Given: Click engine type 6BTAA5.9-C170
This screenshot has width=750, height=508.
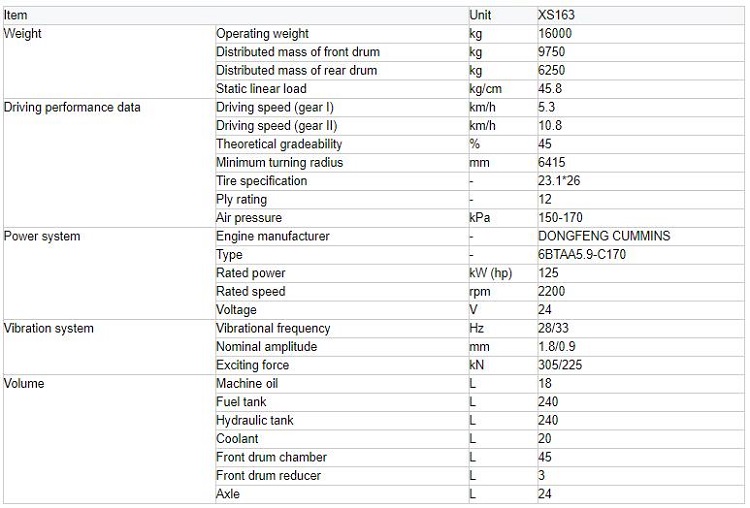Looking at the screenshot, I should click(582, 254).
